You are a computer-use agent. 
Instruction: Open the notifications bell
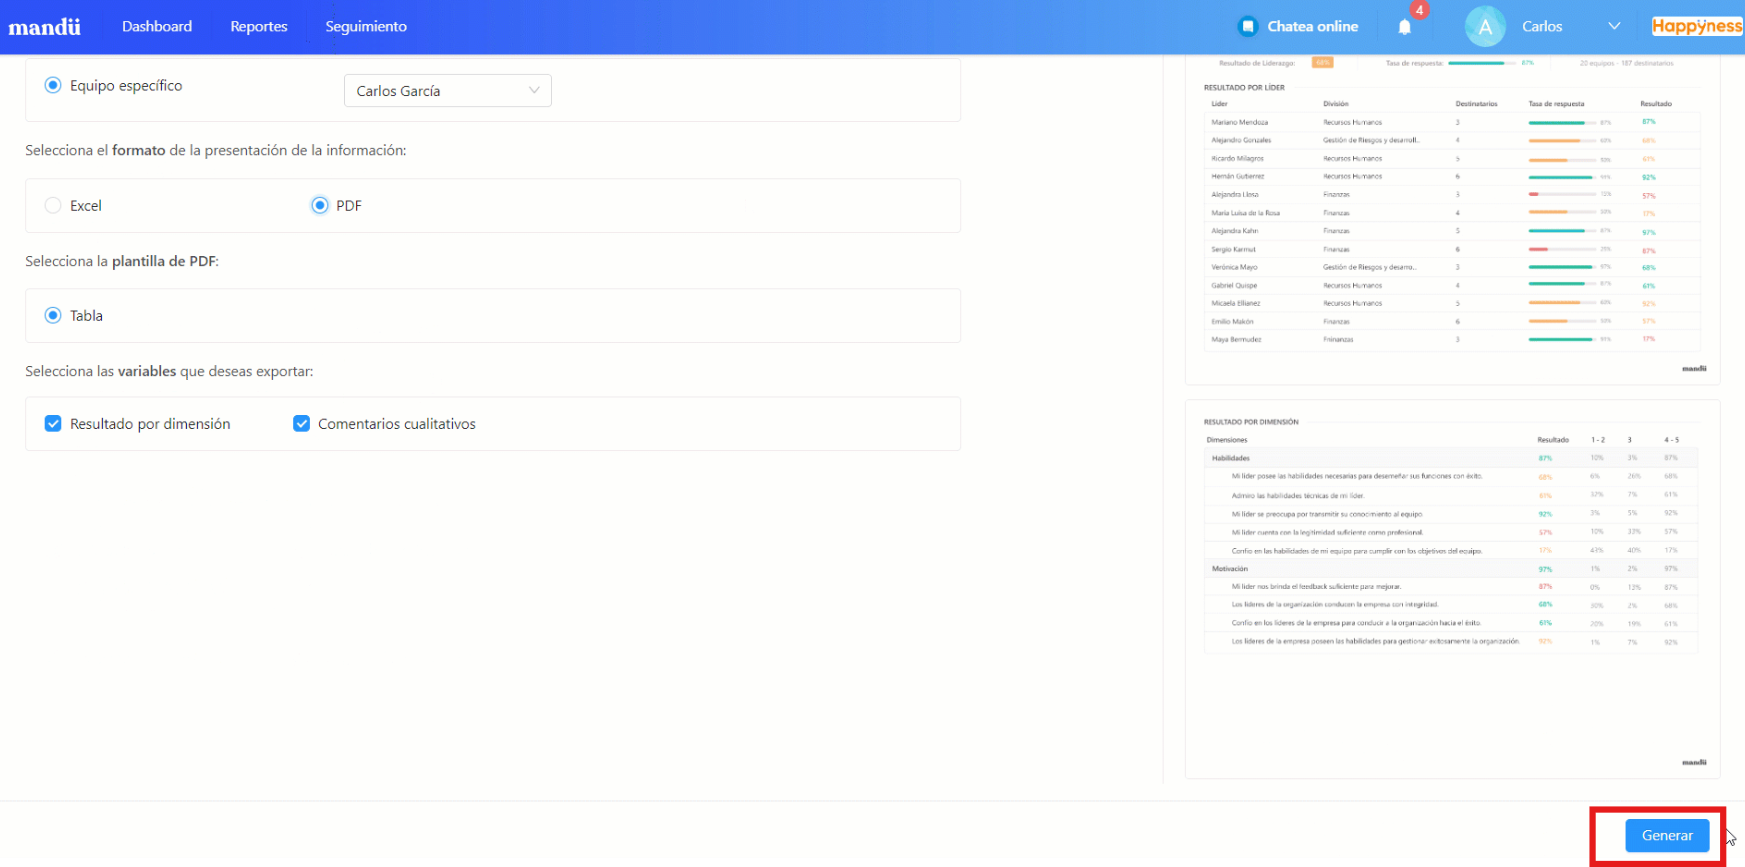[x=1404, y=27]
